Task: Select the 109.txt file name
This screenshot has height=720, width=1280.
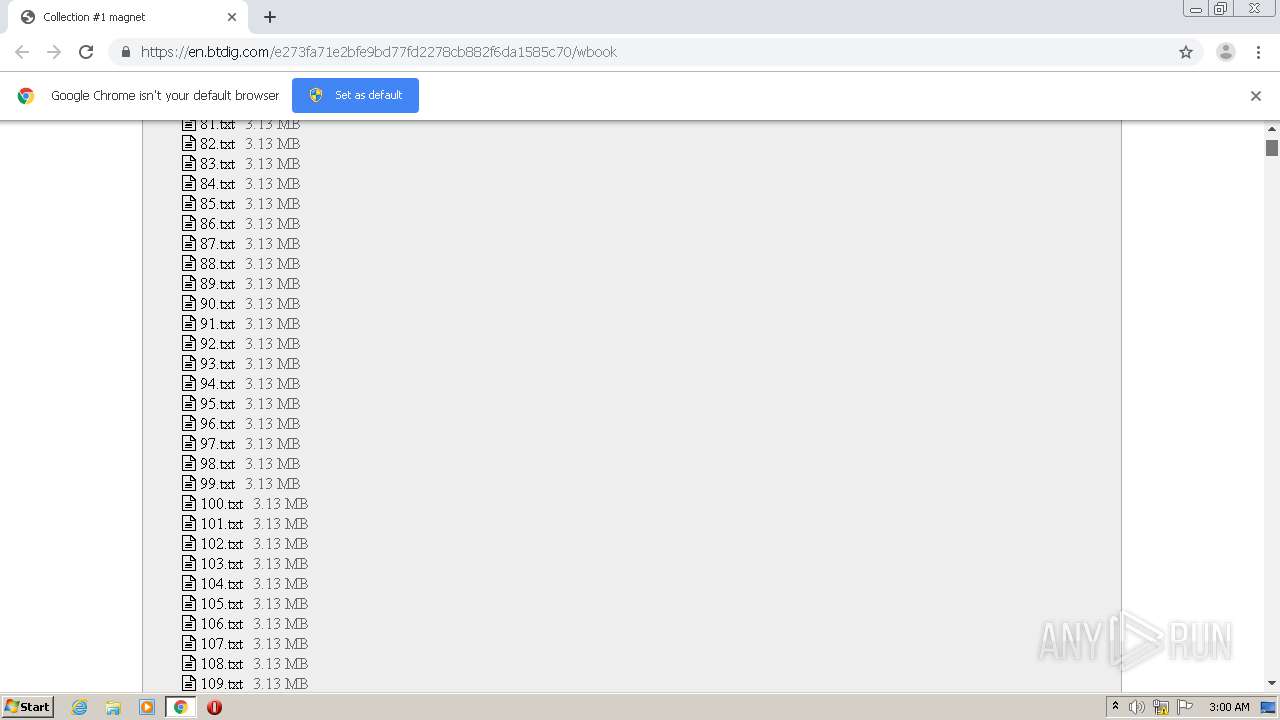Action: pyautogui.click(x=221, y=684)
